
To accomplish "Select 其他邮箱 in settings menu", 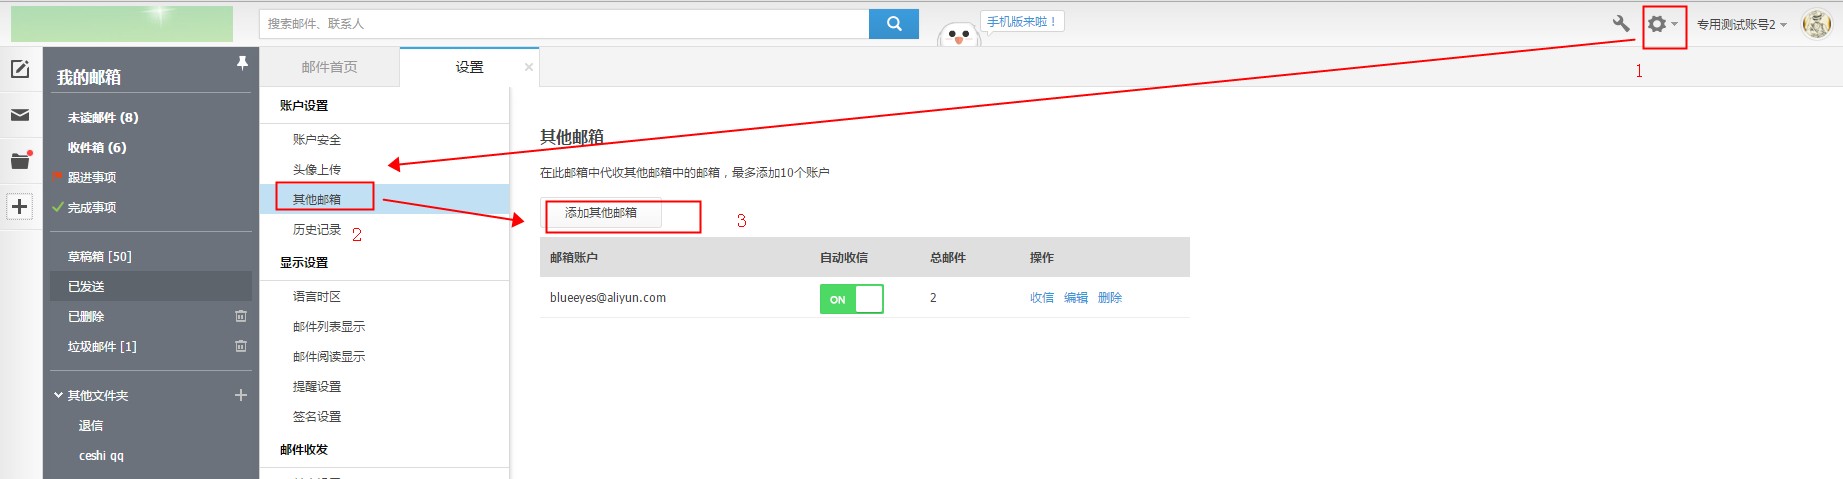I will pos(317,199).
